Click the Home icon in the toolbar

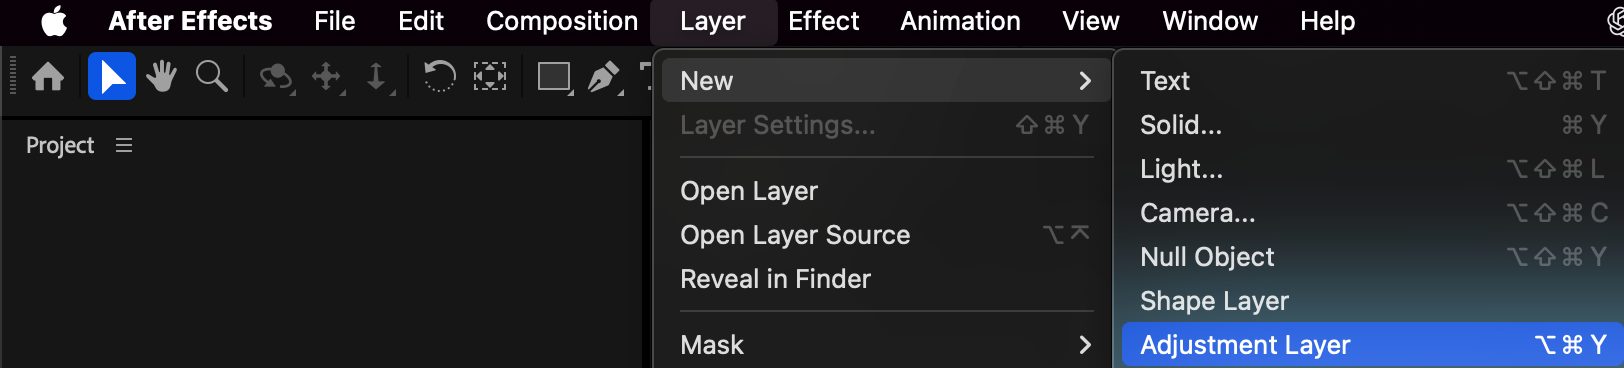(x=48, y=77)
